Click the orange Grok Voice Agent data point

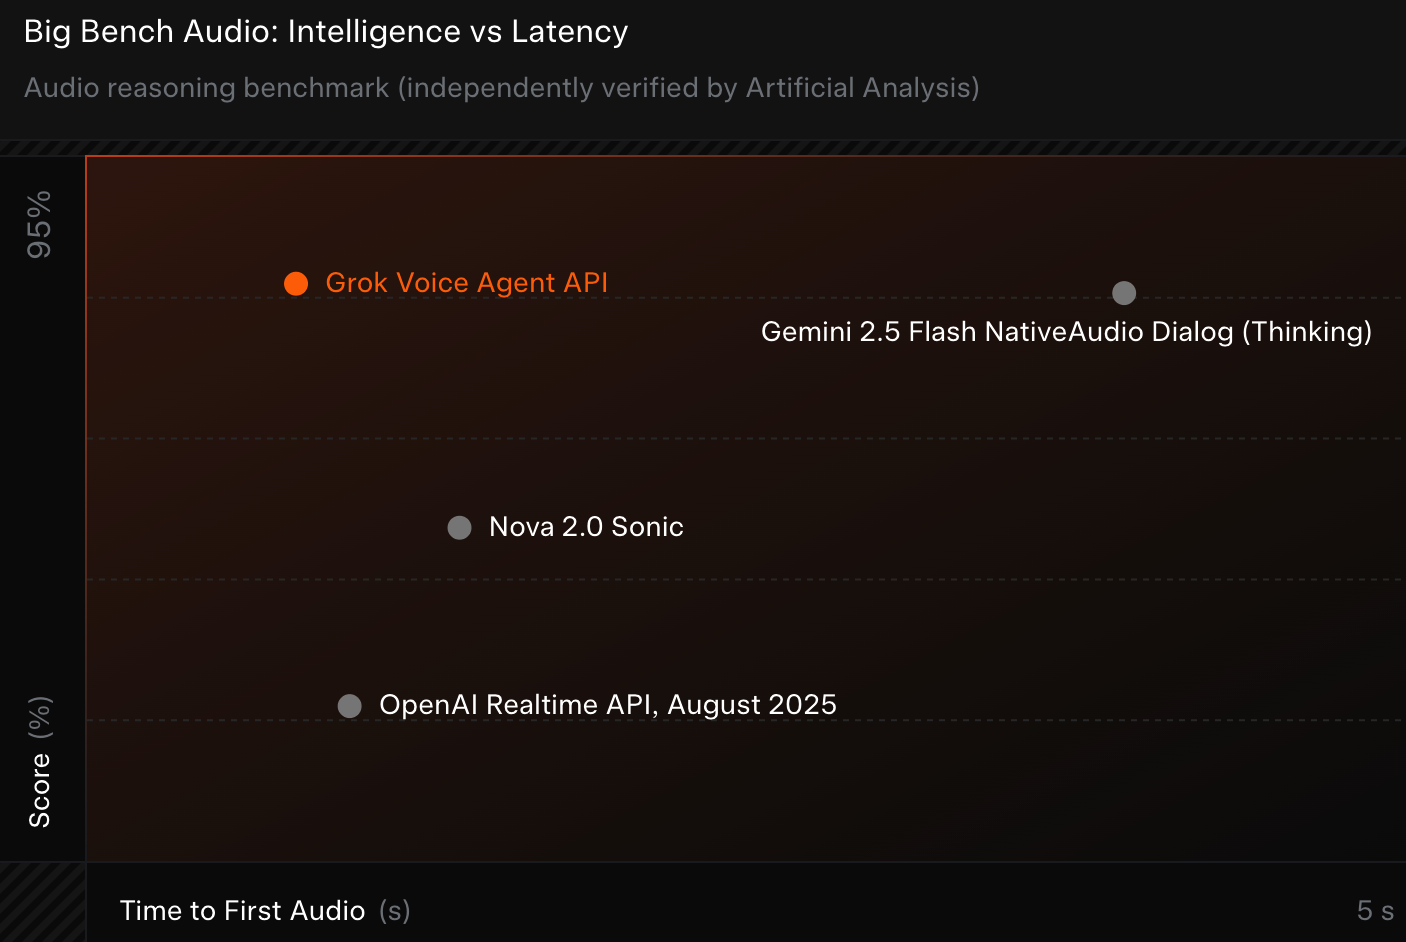click(x=296, y=284)
